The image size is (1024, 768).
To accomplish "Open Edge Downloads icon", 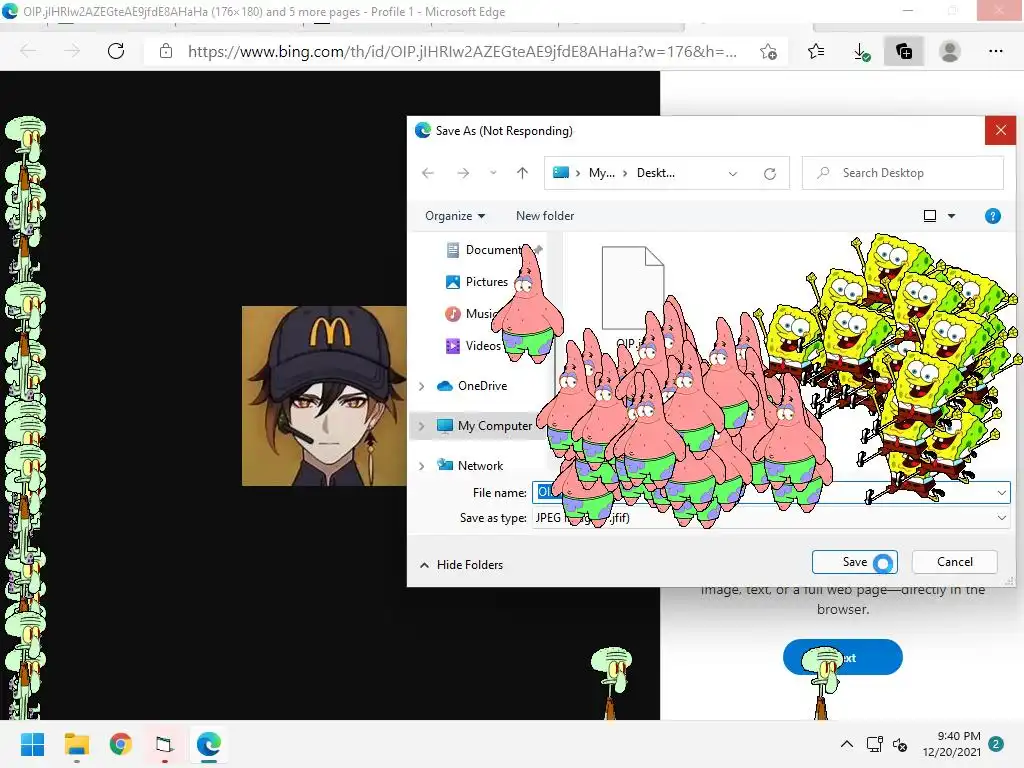I will tap(861, 52).
